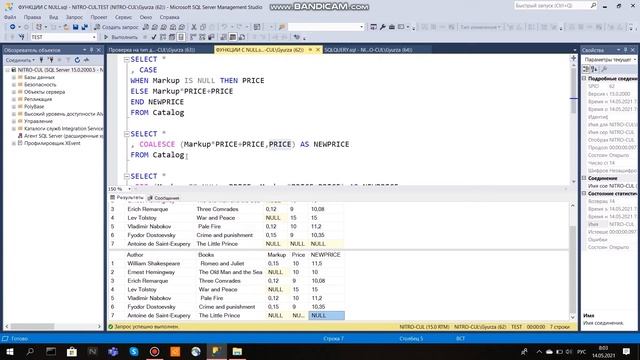Open Skype from taskbar
The width and height of the screenshot is (640, 360).
pos(134,351)
